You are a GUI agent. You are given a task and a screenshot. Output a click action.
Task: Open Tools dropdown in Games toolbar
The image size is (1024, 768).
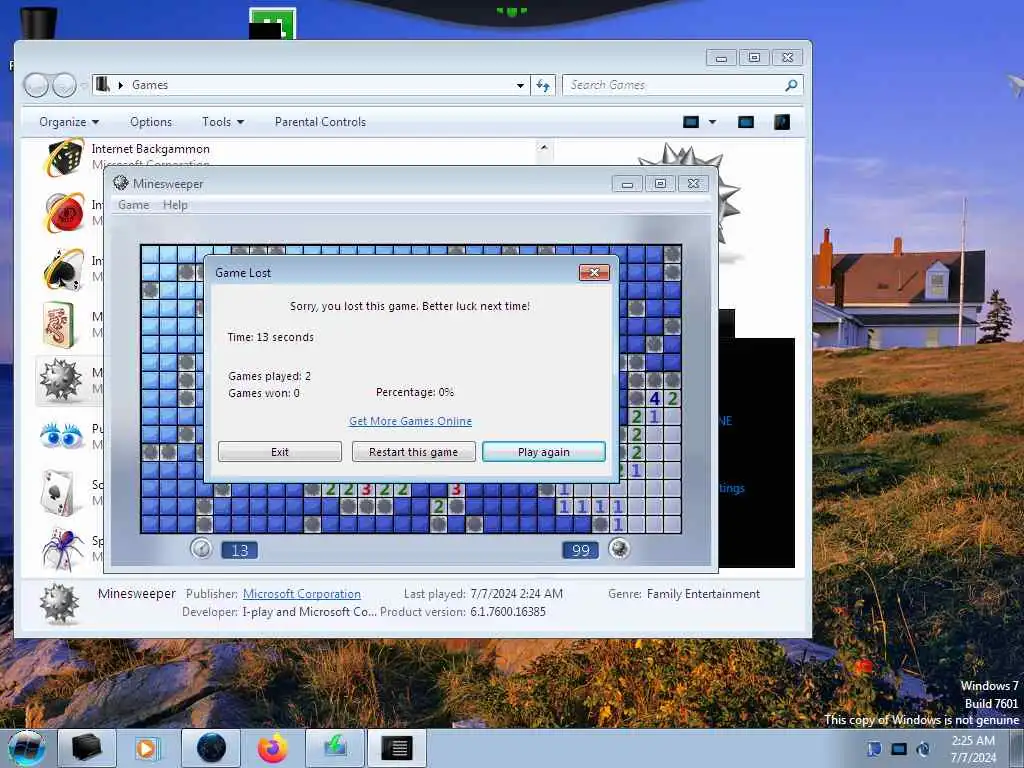(223, 122)
